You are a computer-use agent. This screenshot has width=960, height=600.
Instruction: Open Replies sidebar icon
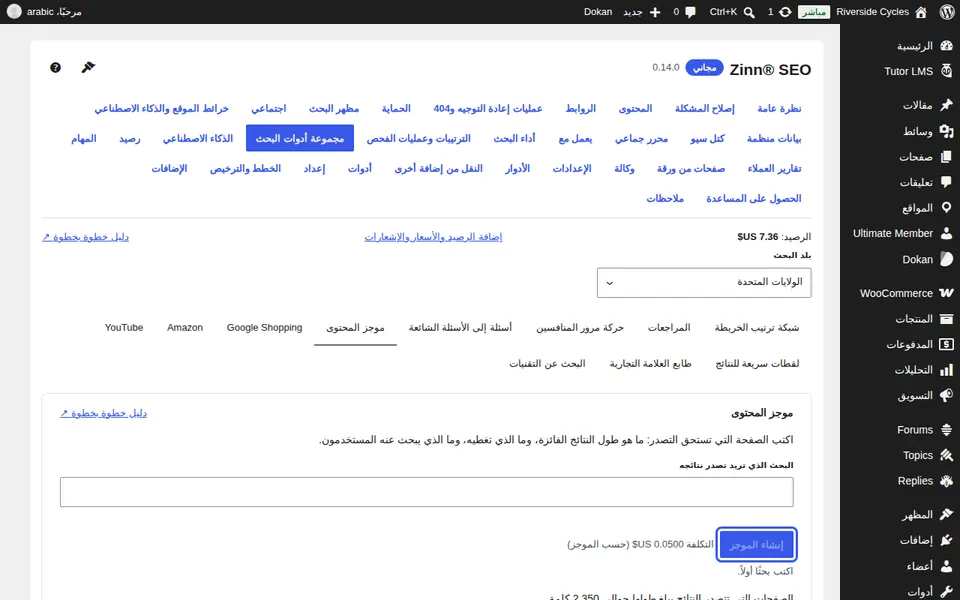(x=946, y=481)
